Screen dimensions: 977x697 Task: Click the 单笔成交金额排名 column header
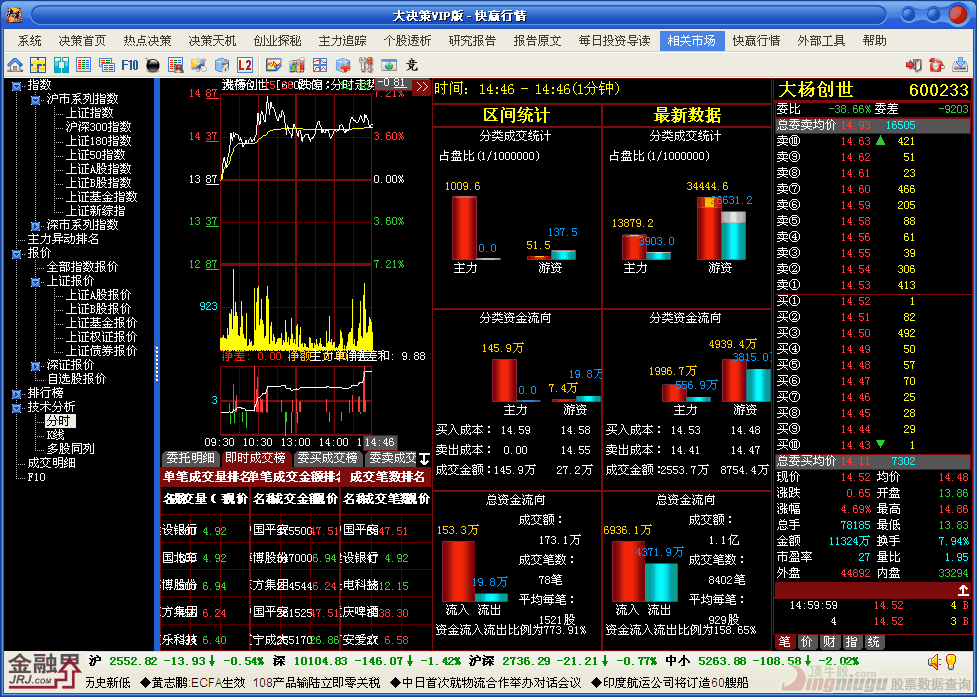[295, 478]
